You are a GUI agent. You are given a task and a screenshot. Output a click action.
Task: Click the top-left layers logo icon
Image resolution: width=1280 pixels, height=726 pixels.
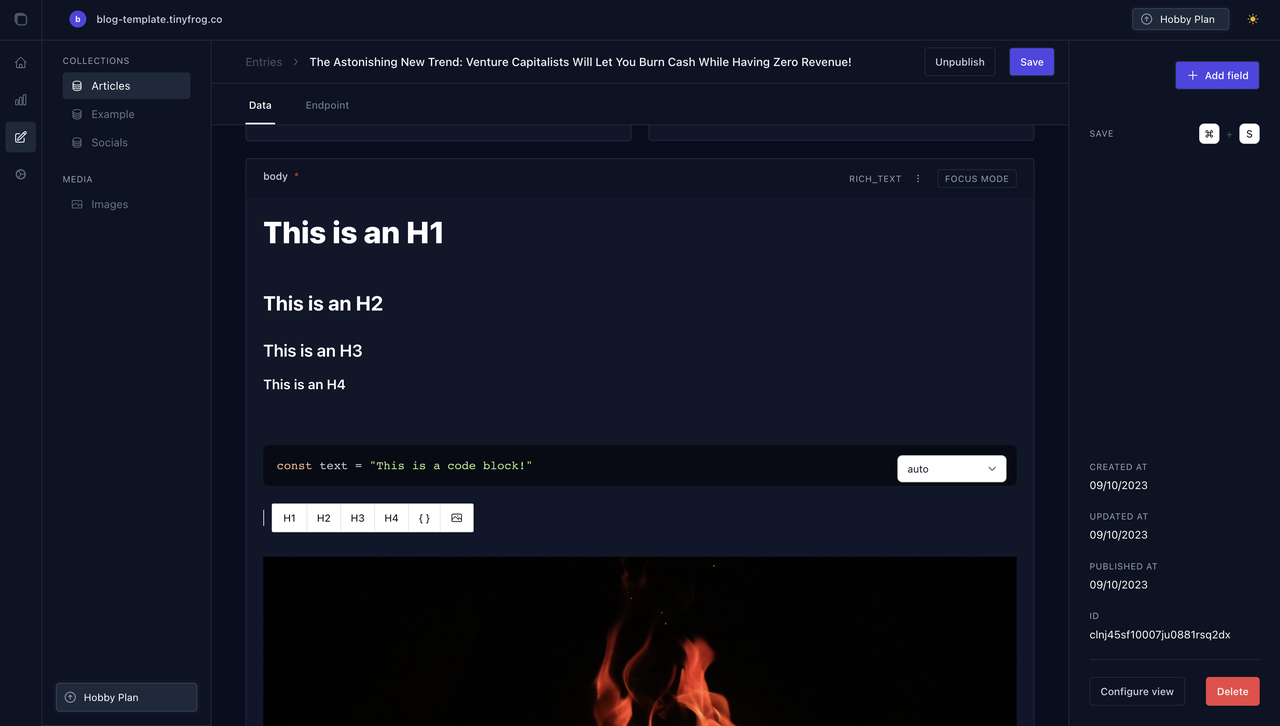tap(21, 19)
